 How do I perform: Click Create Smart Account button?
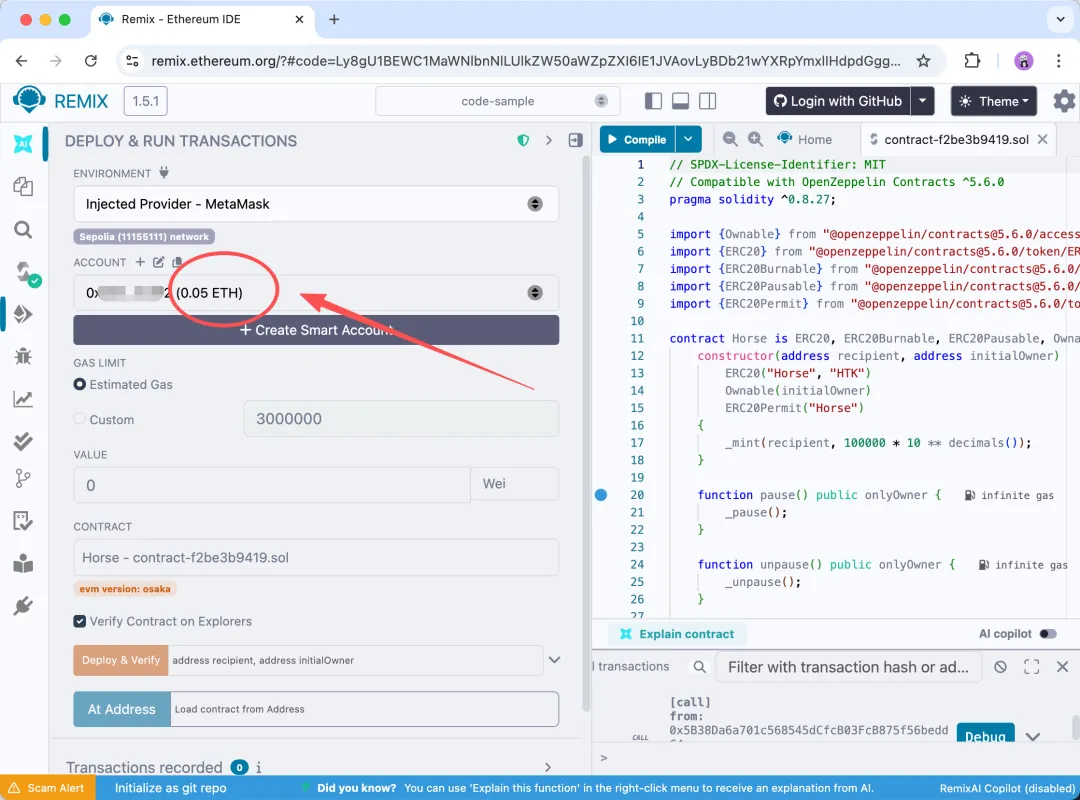tap(316, 330)
